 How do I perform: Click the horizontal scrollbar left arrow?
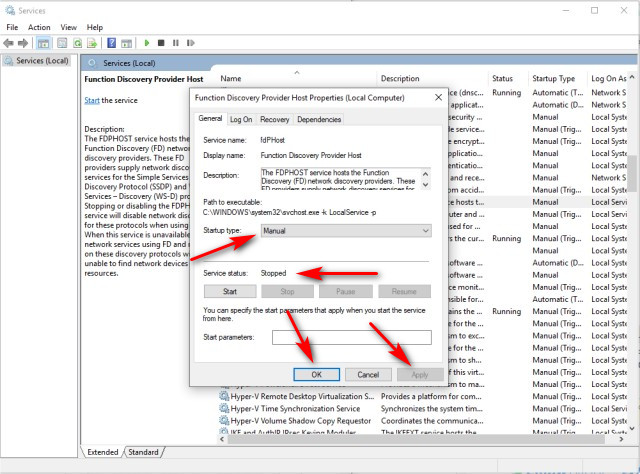click(x=222, y=439)
